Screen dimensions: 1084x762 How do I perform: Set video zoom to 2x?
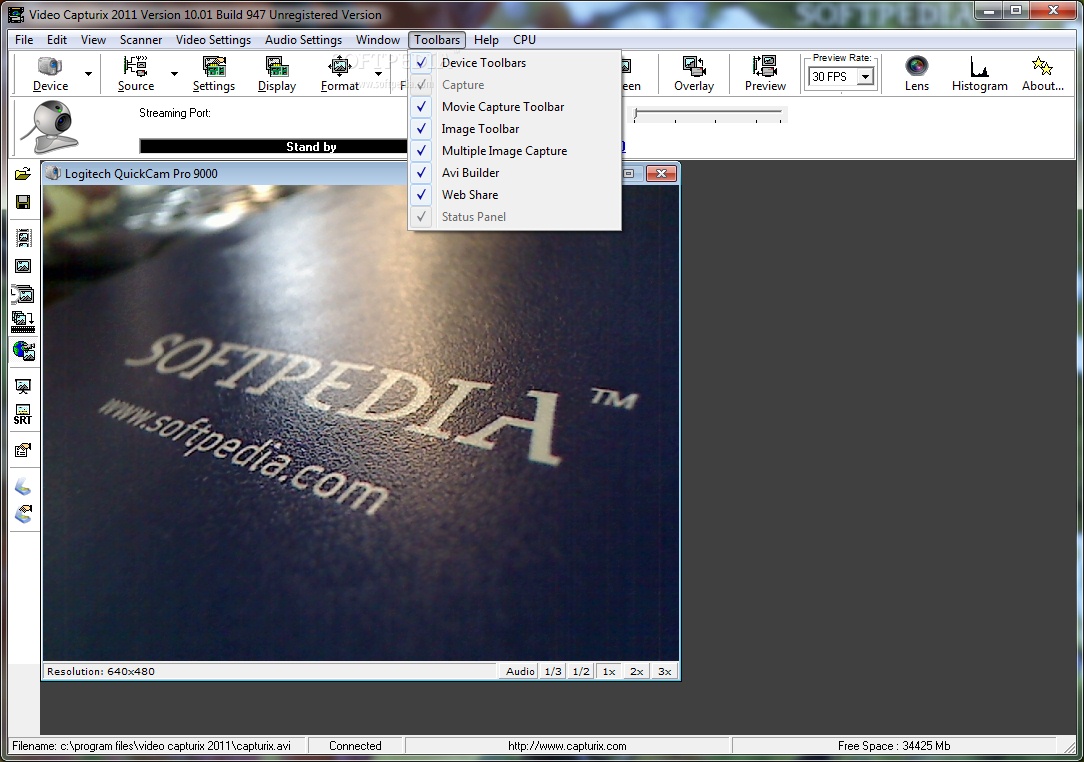(x=636, y=671)
